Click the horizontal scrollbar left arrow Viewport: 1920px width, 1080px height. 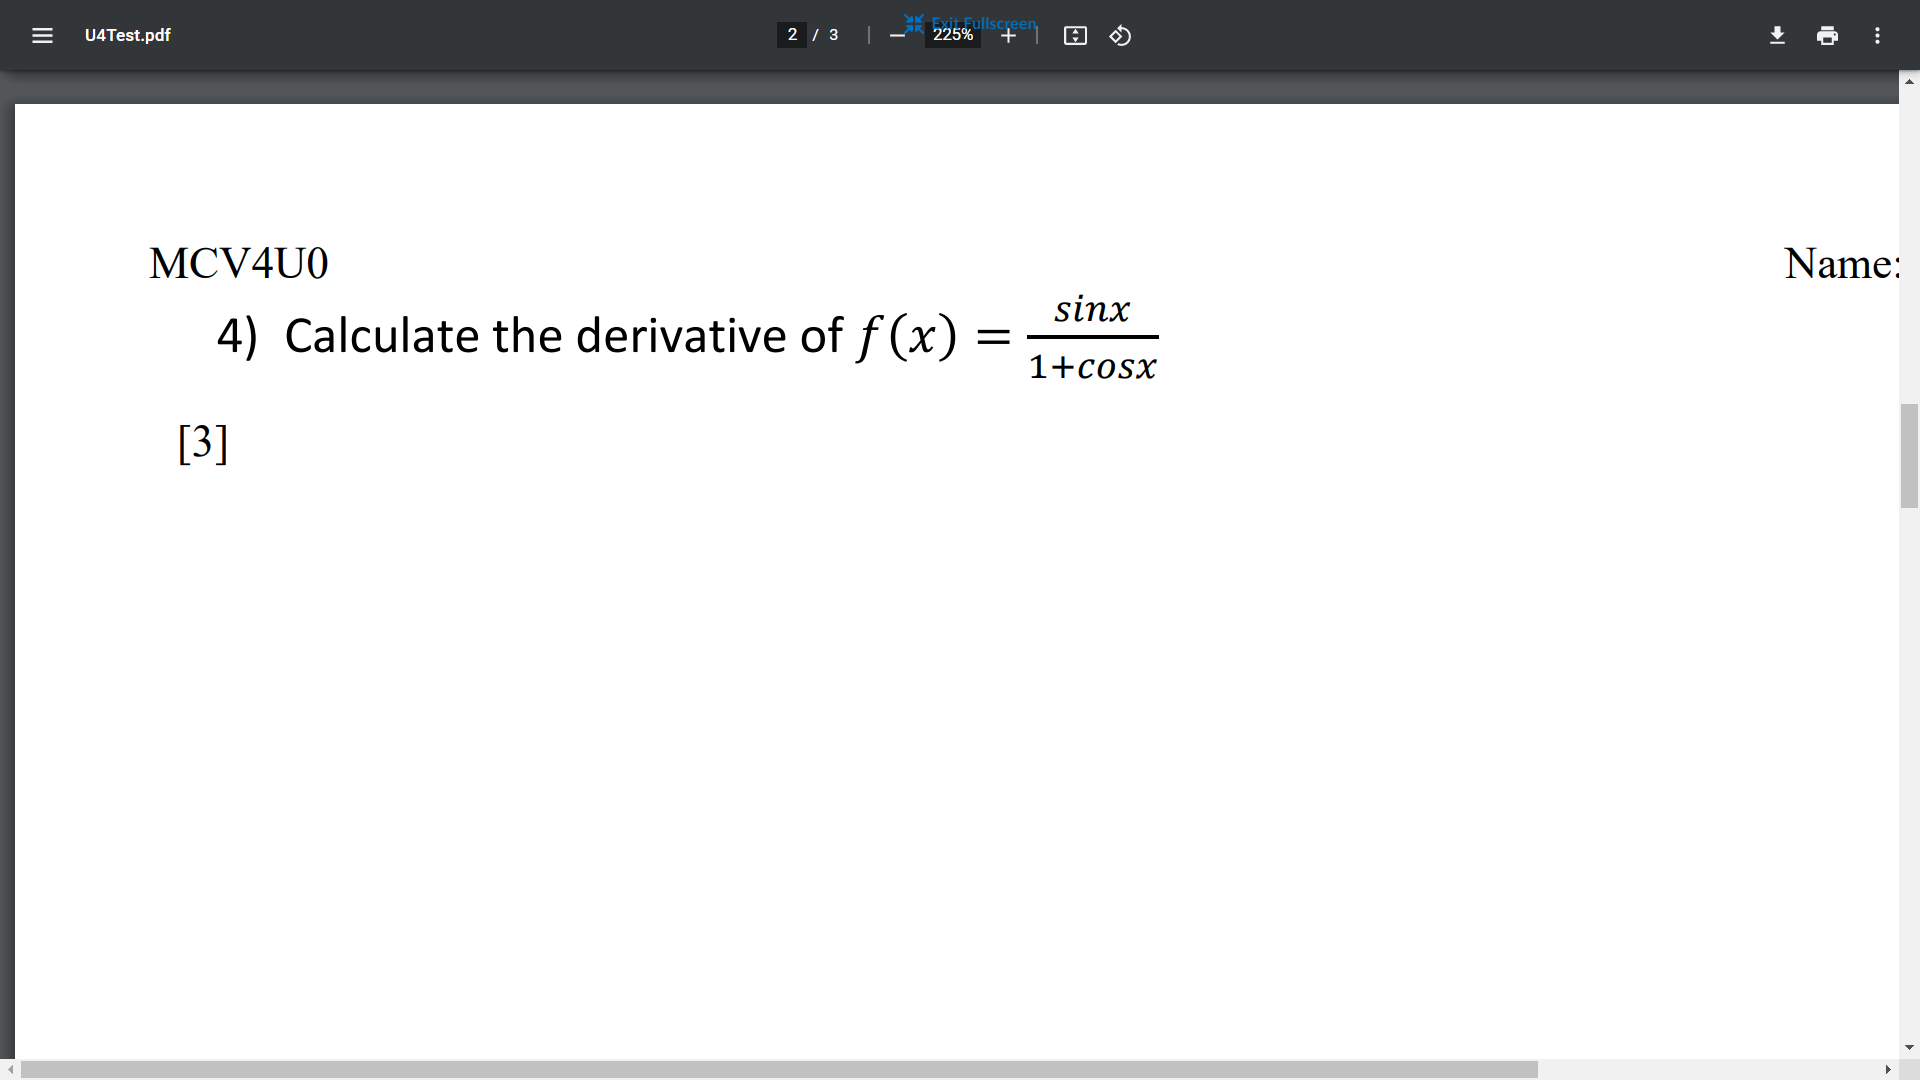pos(10,1070)
